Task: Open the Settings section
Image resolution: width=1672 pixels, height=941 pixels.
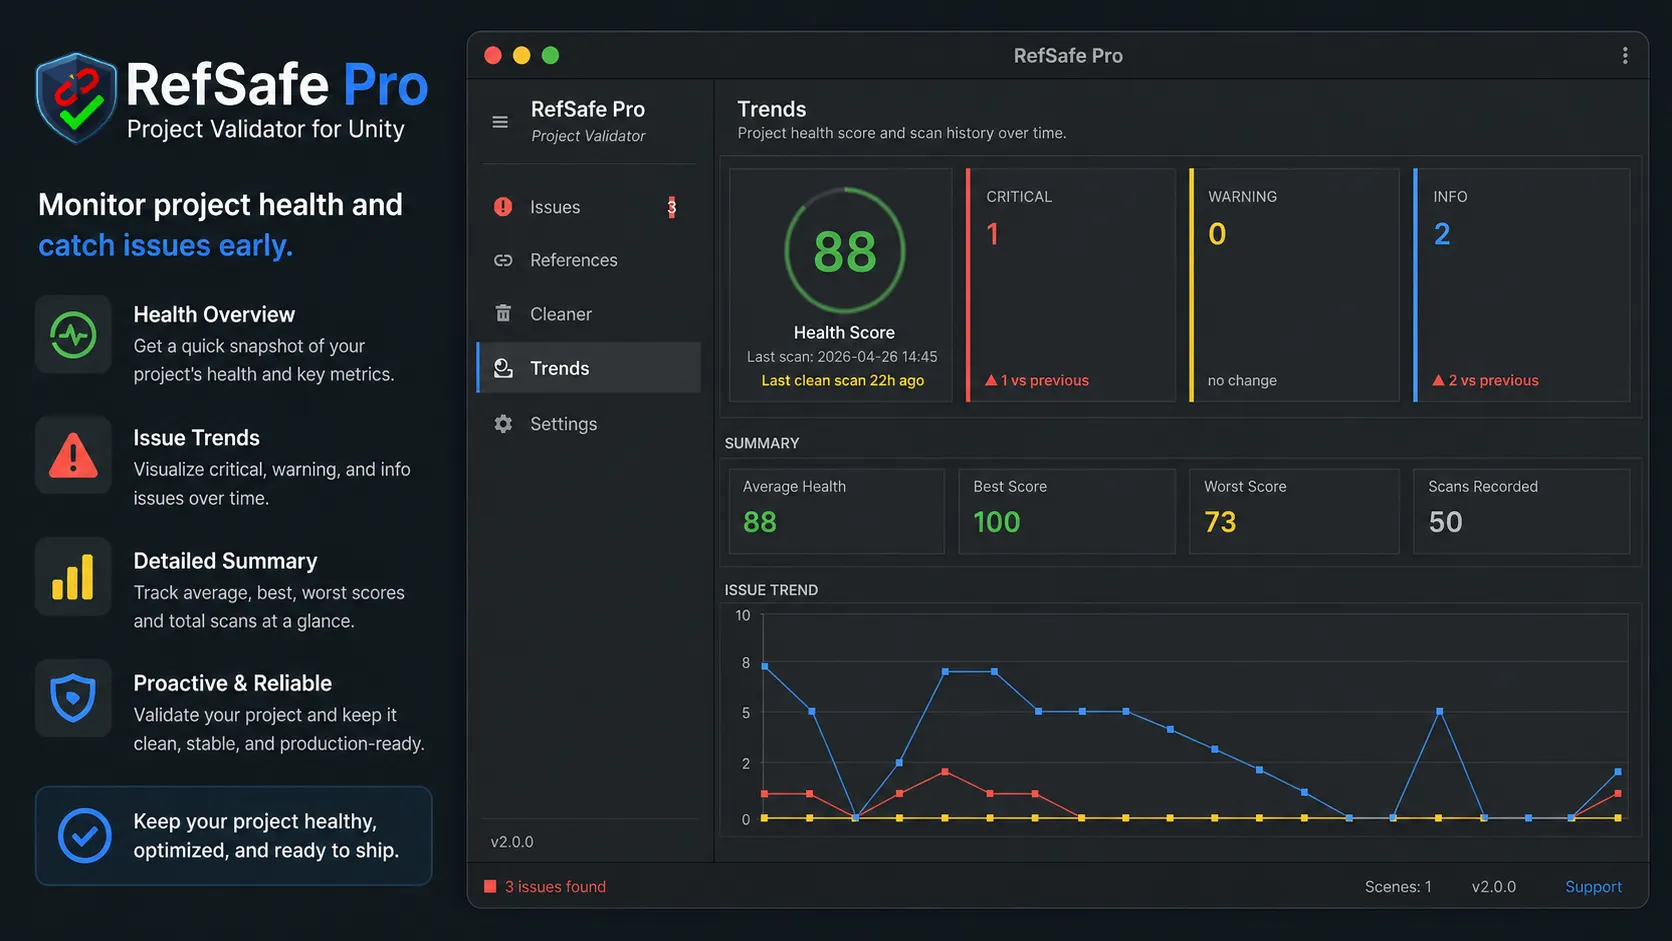Action: pyautogui.click(x=589, y=424)
